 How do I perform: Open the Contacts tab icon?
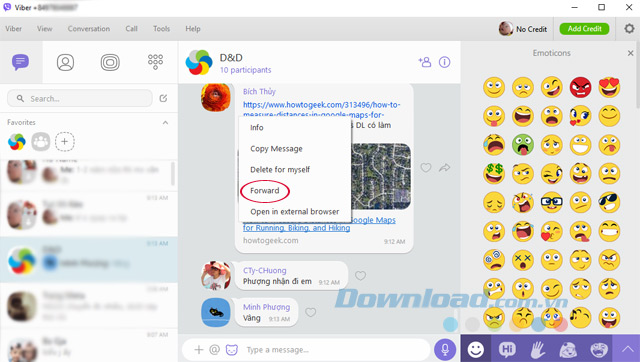click(x=65, y=62)
